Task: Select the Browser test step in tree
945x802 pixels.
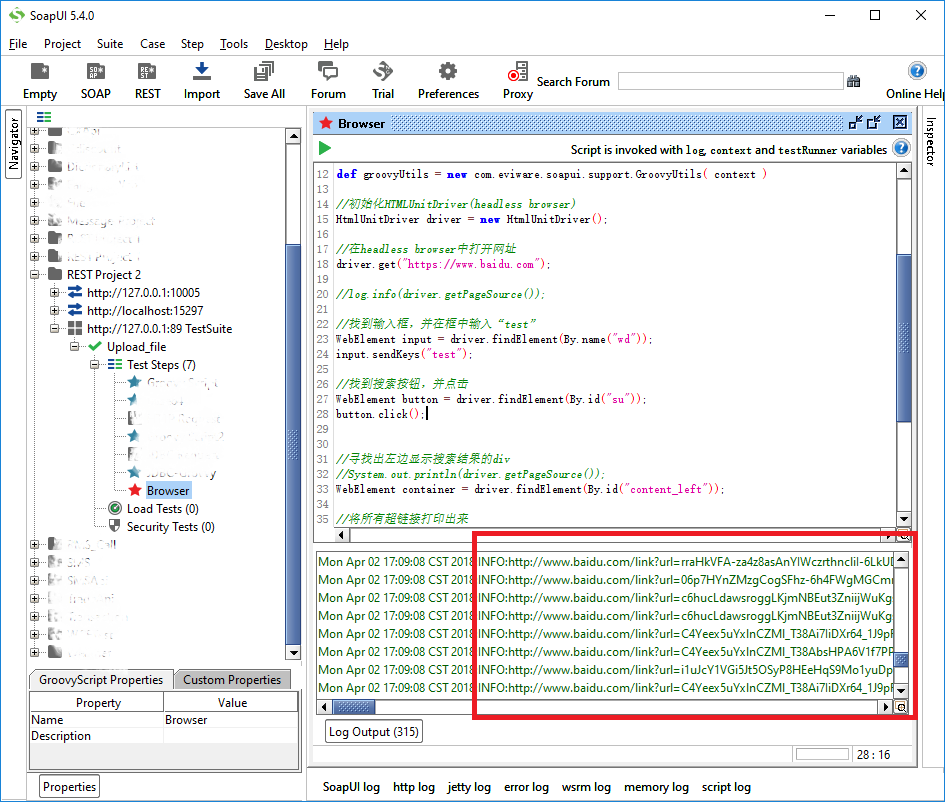Action: [168, 490]
